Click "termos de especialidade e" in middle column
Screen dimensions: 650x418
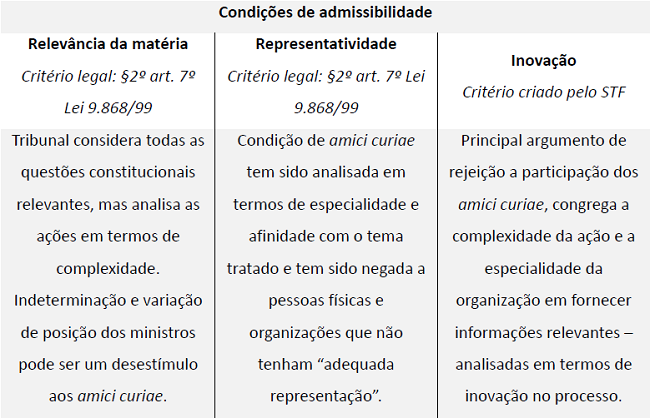(326, 205)
